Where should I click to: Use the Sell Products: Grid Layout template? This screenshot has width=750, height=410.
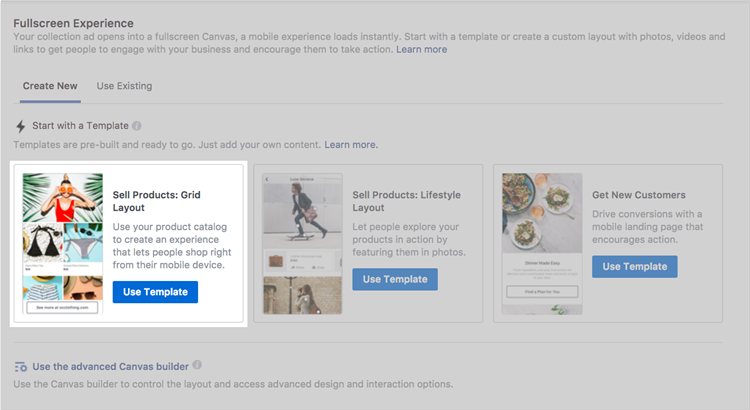(x=155, y=292)
